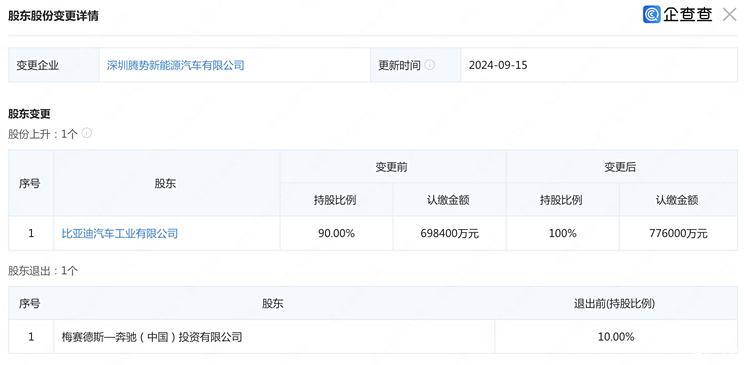744x365 pixels.
Task: Click the info icon beside 股份上升：1个
Action: (x=86, y=133)
